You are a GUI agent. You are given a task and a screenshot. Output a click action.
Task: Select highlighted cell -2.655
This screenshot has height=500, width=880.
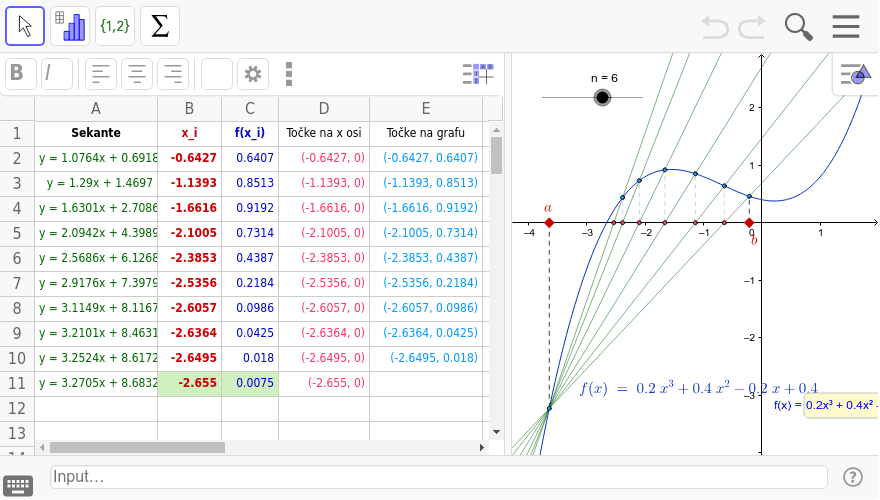190,384
